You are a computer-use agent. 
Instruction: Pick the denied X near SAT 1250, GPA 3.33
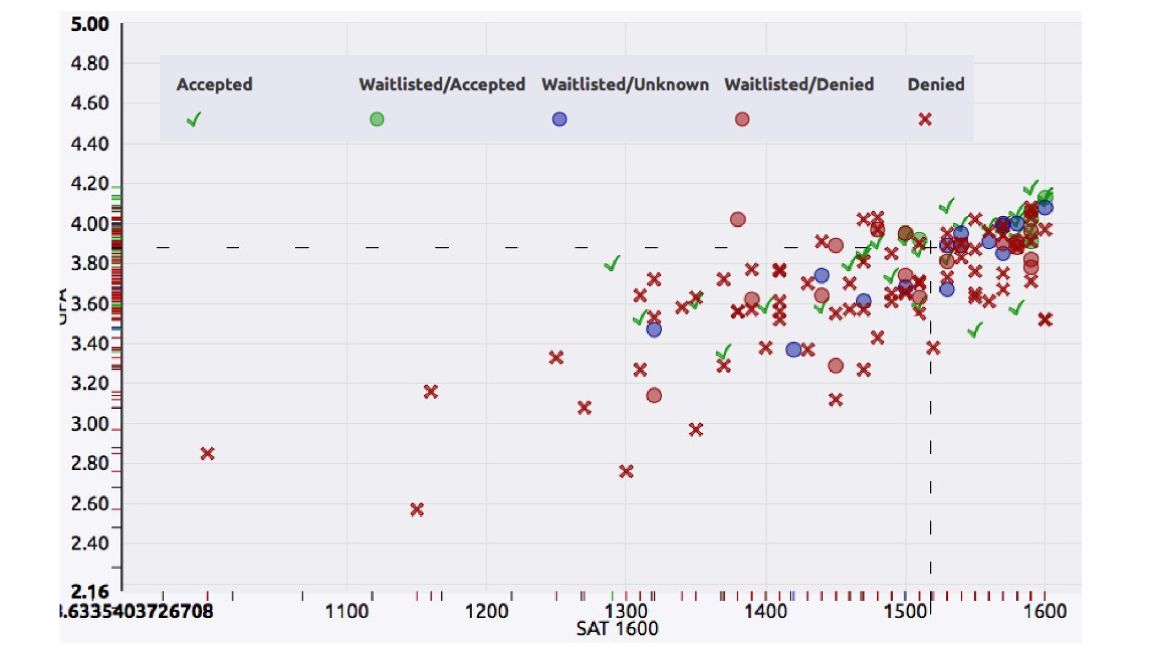coord(556,358)
